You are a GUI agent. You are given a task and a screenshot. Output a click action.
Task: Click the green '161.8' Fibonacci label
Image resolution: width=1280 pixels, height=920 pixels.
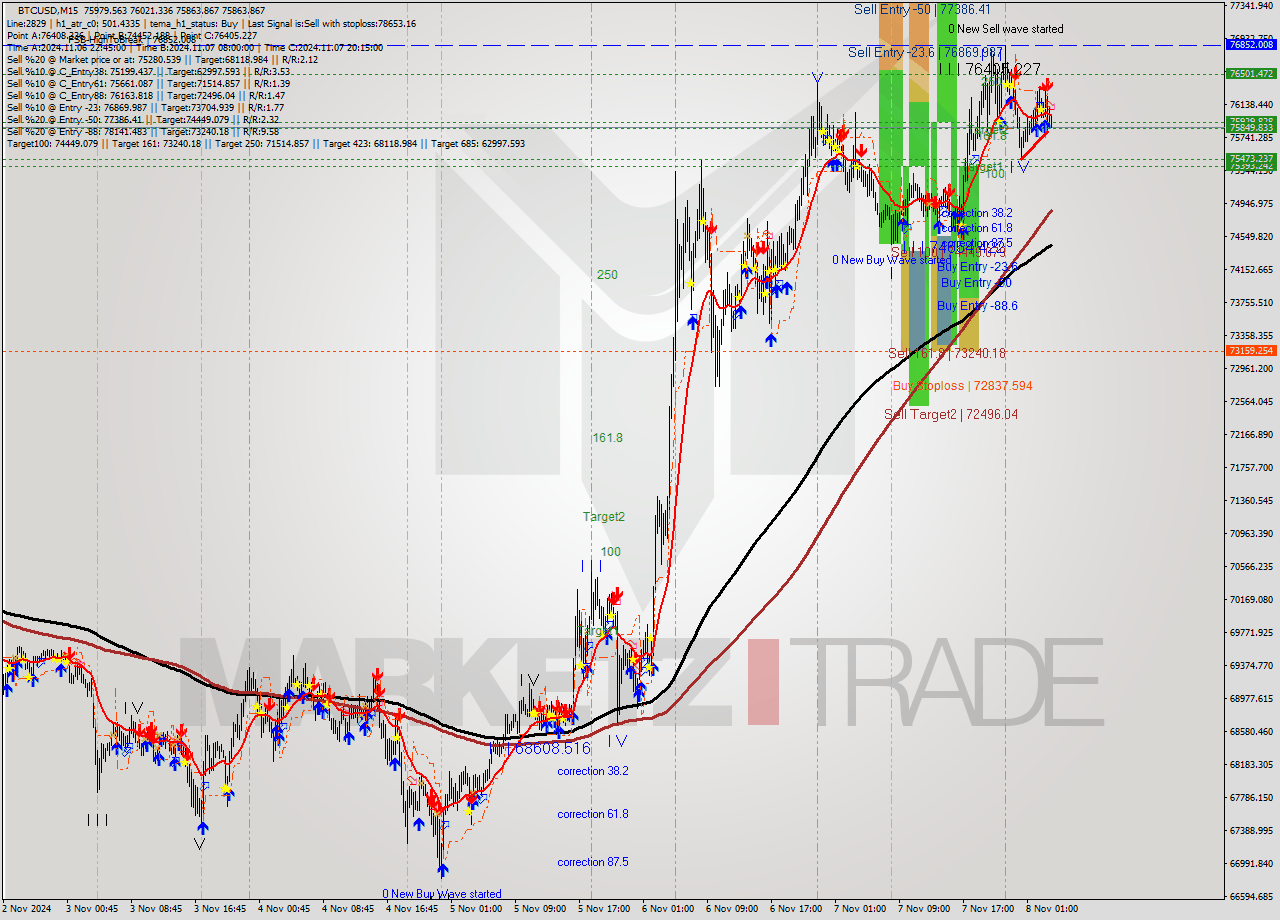(607, 438)
